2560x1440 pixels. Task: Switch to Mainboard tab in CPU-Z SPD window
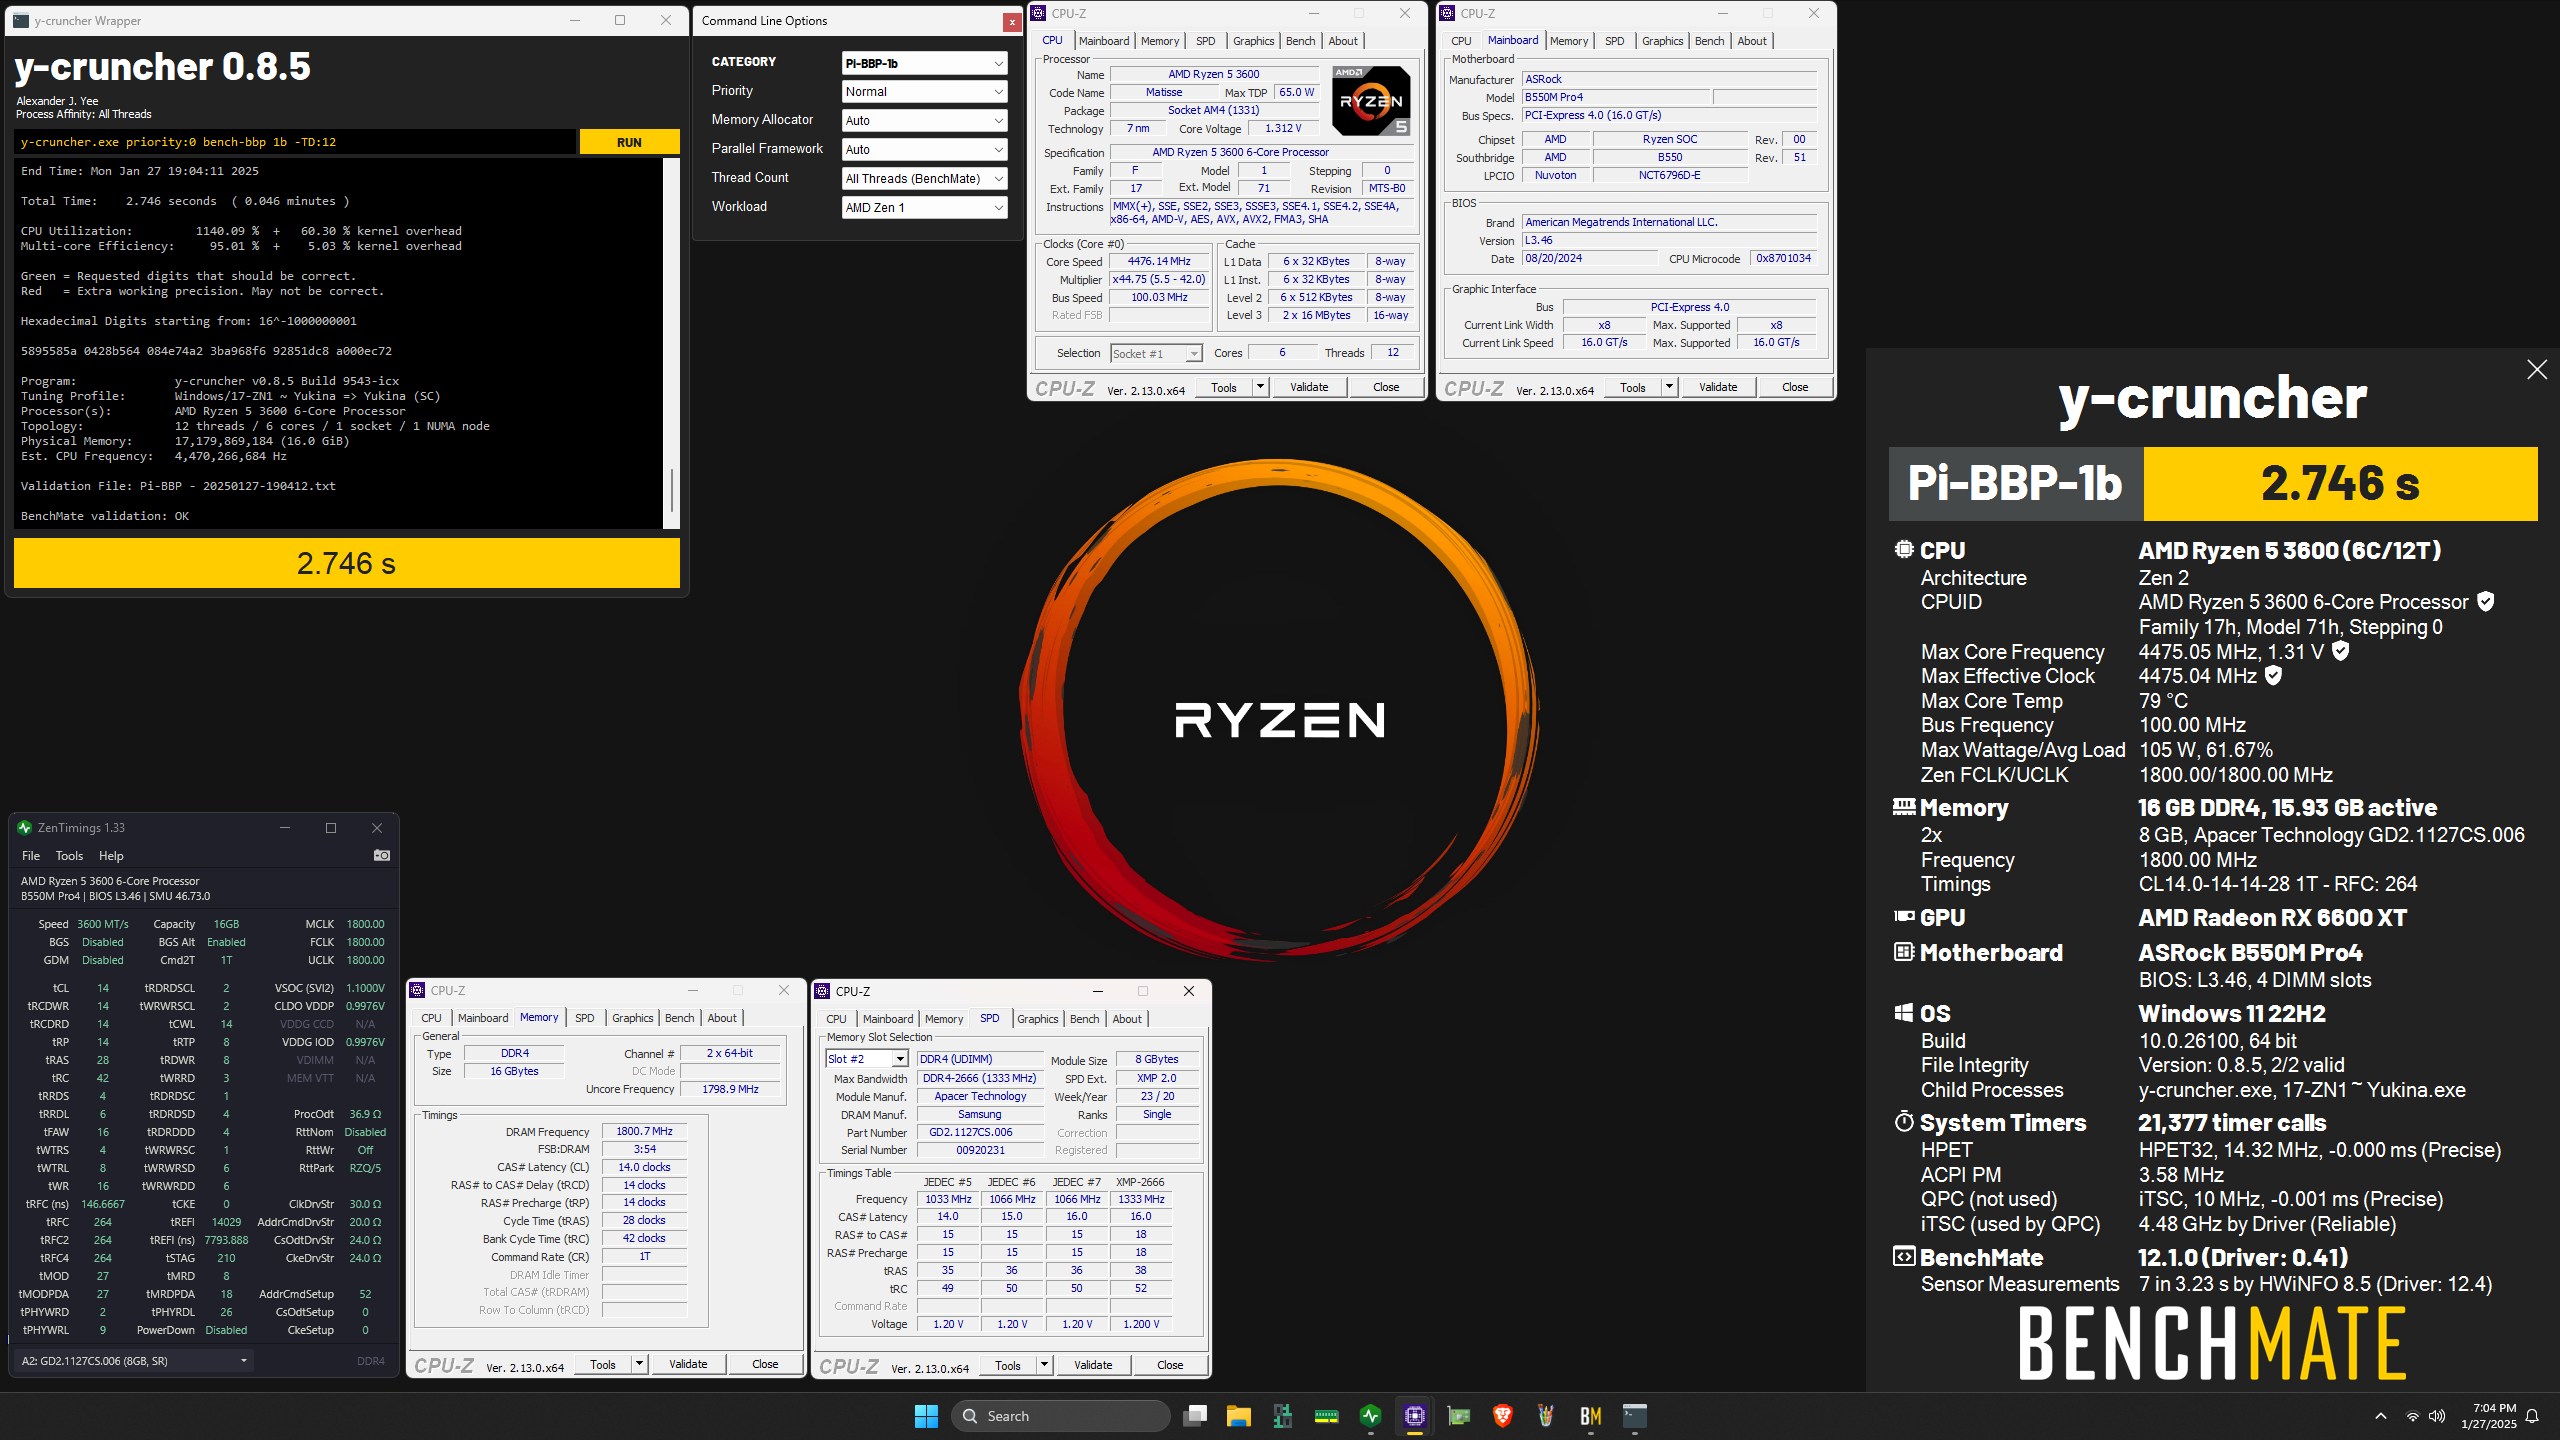(x=888, y=1019)
